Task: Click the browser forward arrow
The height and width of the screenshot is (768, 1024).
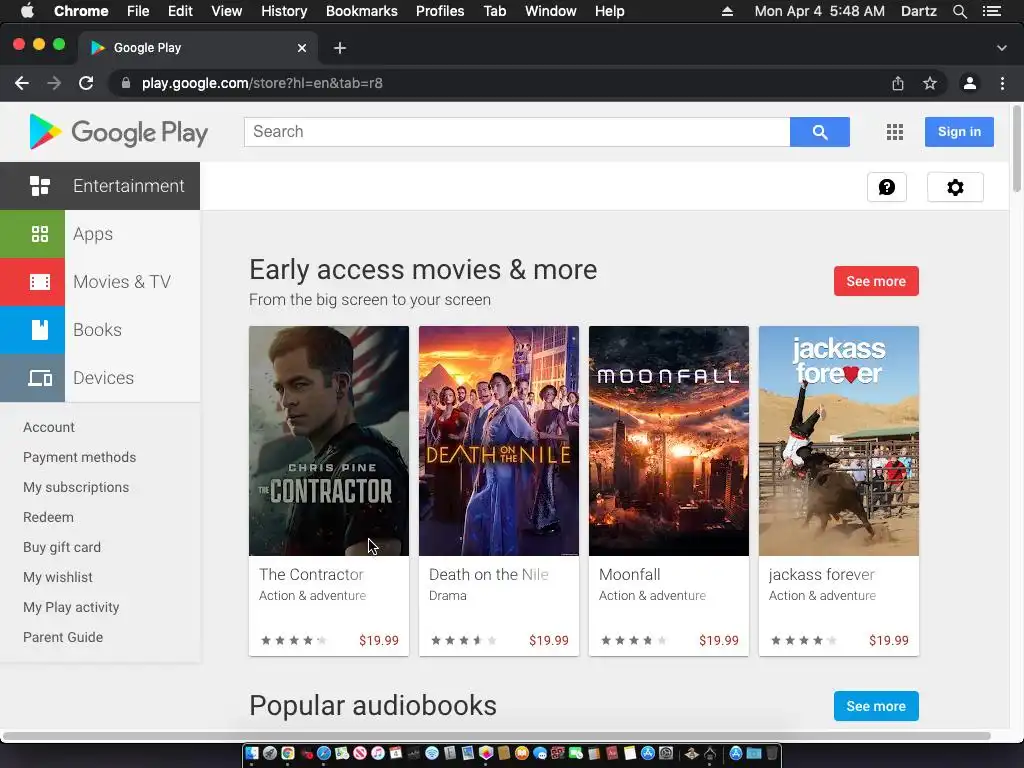Action: pos(54,83)
